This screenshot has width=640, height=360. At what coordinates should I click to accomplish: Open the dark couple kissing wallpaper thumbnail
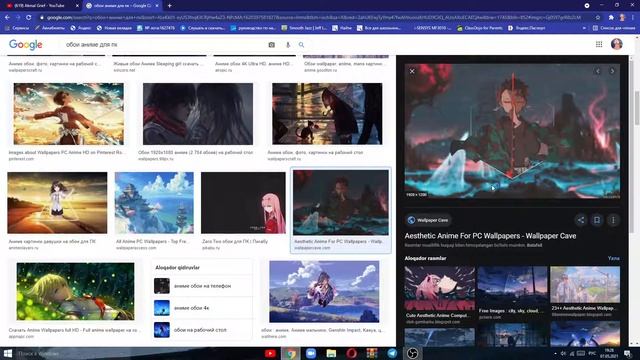198,114
